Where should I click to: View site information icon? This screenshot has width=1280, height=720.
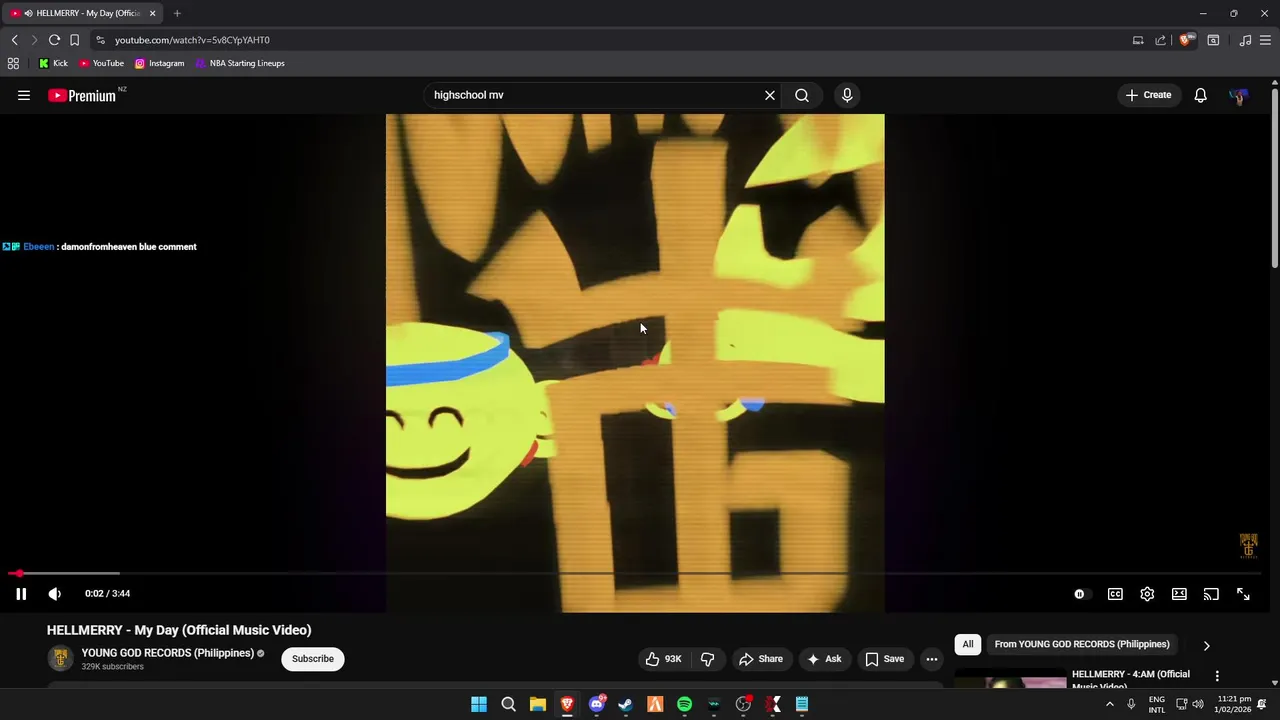[100, 40]
